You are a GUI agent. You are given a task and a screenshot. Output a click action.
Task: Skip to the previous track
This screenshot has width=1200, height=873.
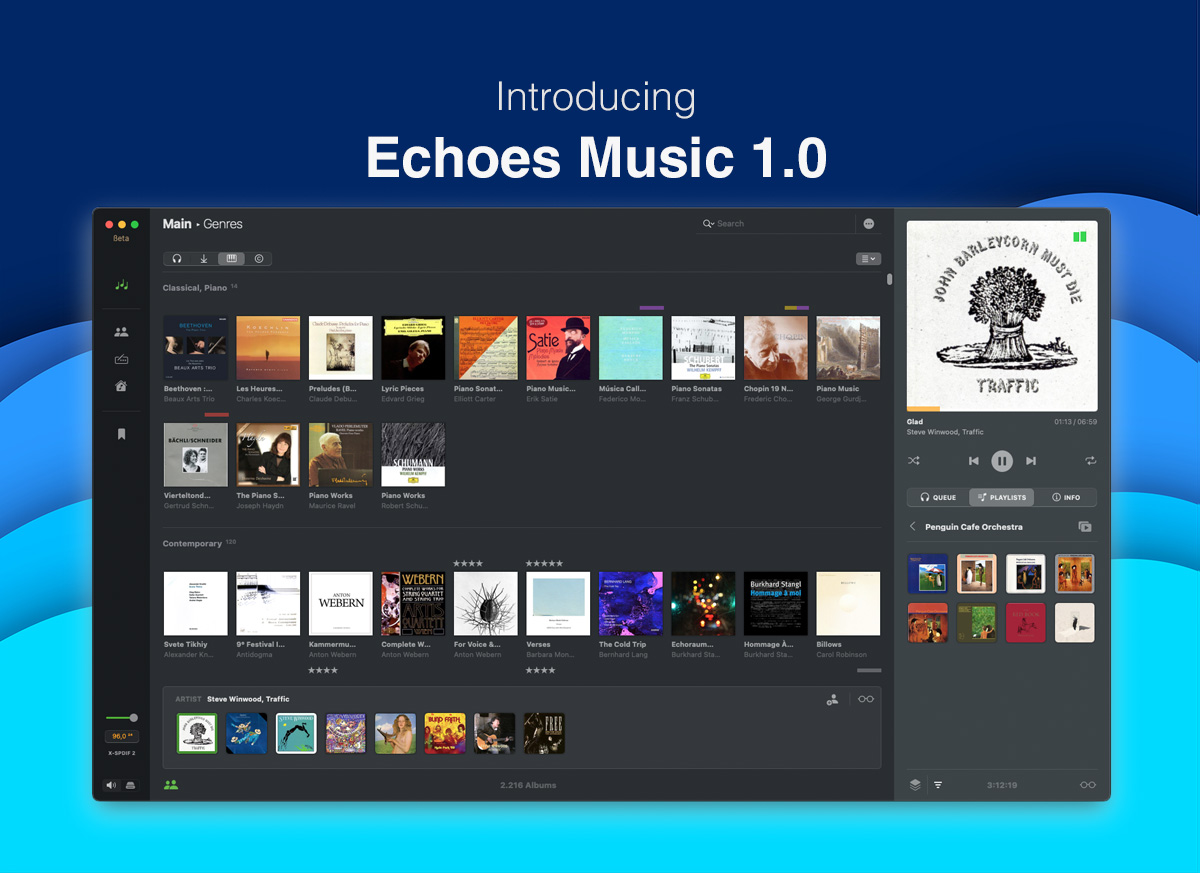click(x=973, y=461)
